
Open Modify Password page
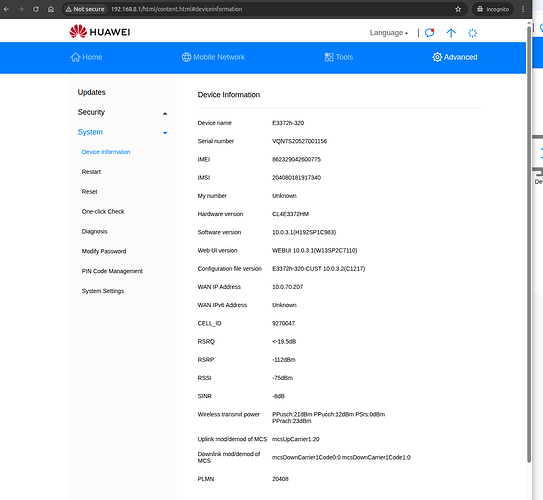tap(104, 251)
